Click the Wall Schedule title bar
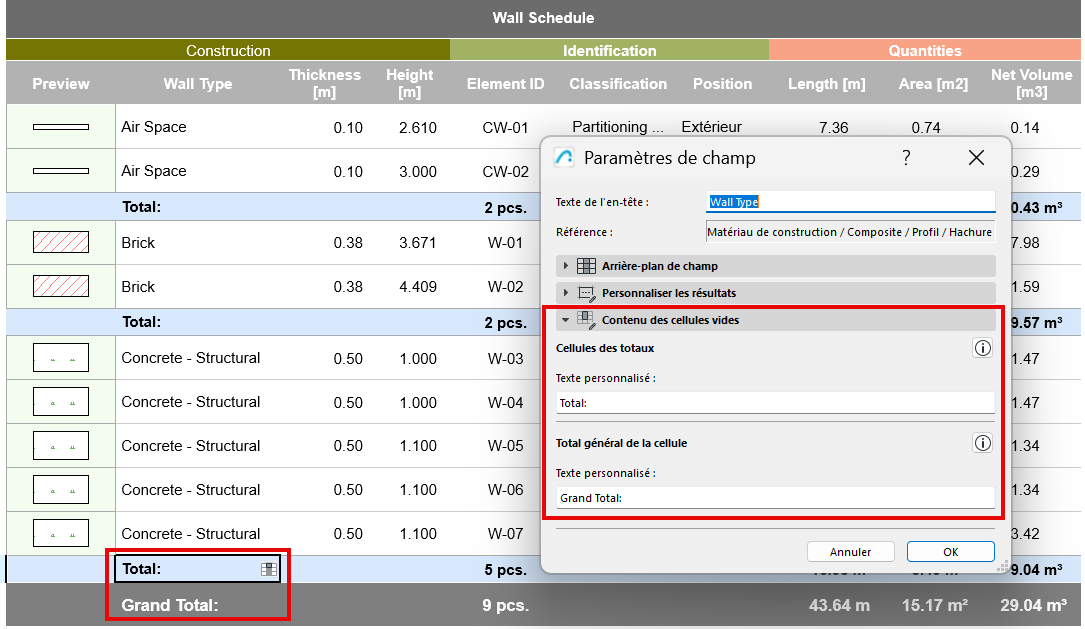The image size is (1085, 629). (543, 18)
